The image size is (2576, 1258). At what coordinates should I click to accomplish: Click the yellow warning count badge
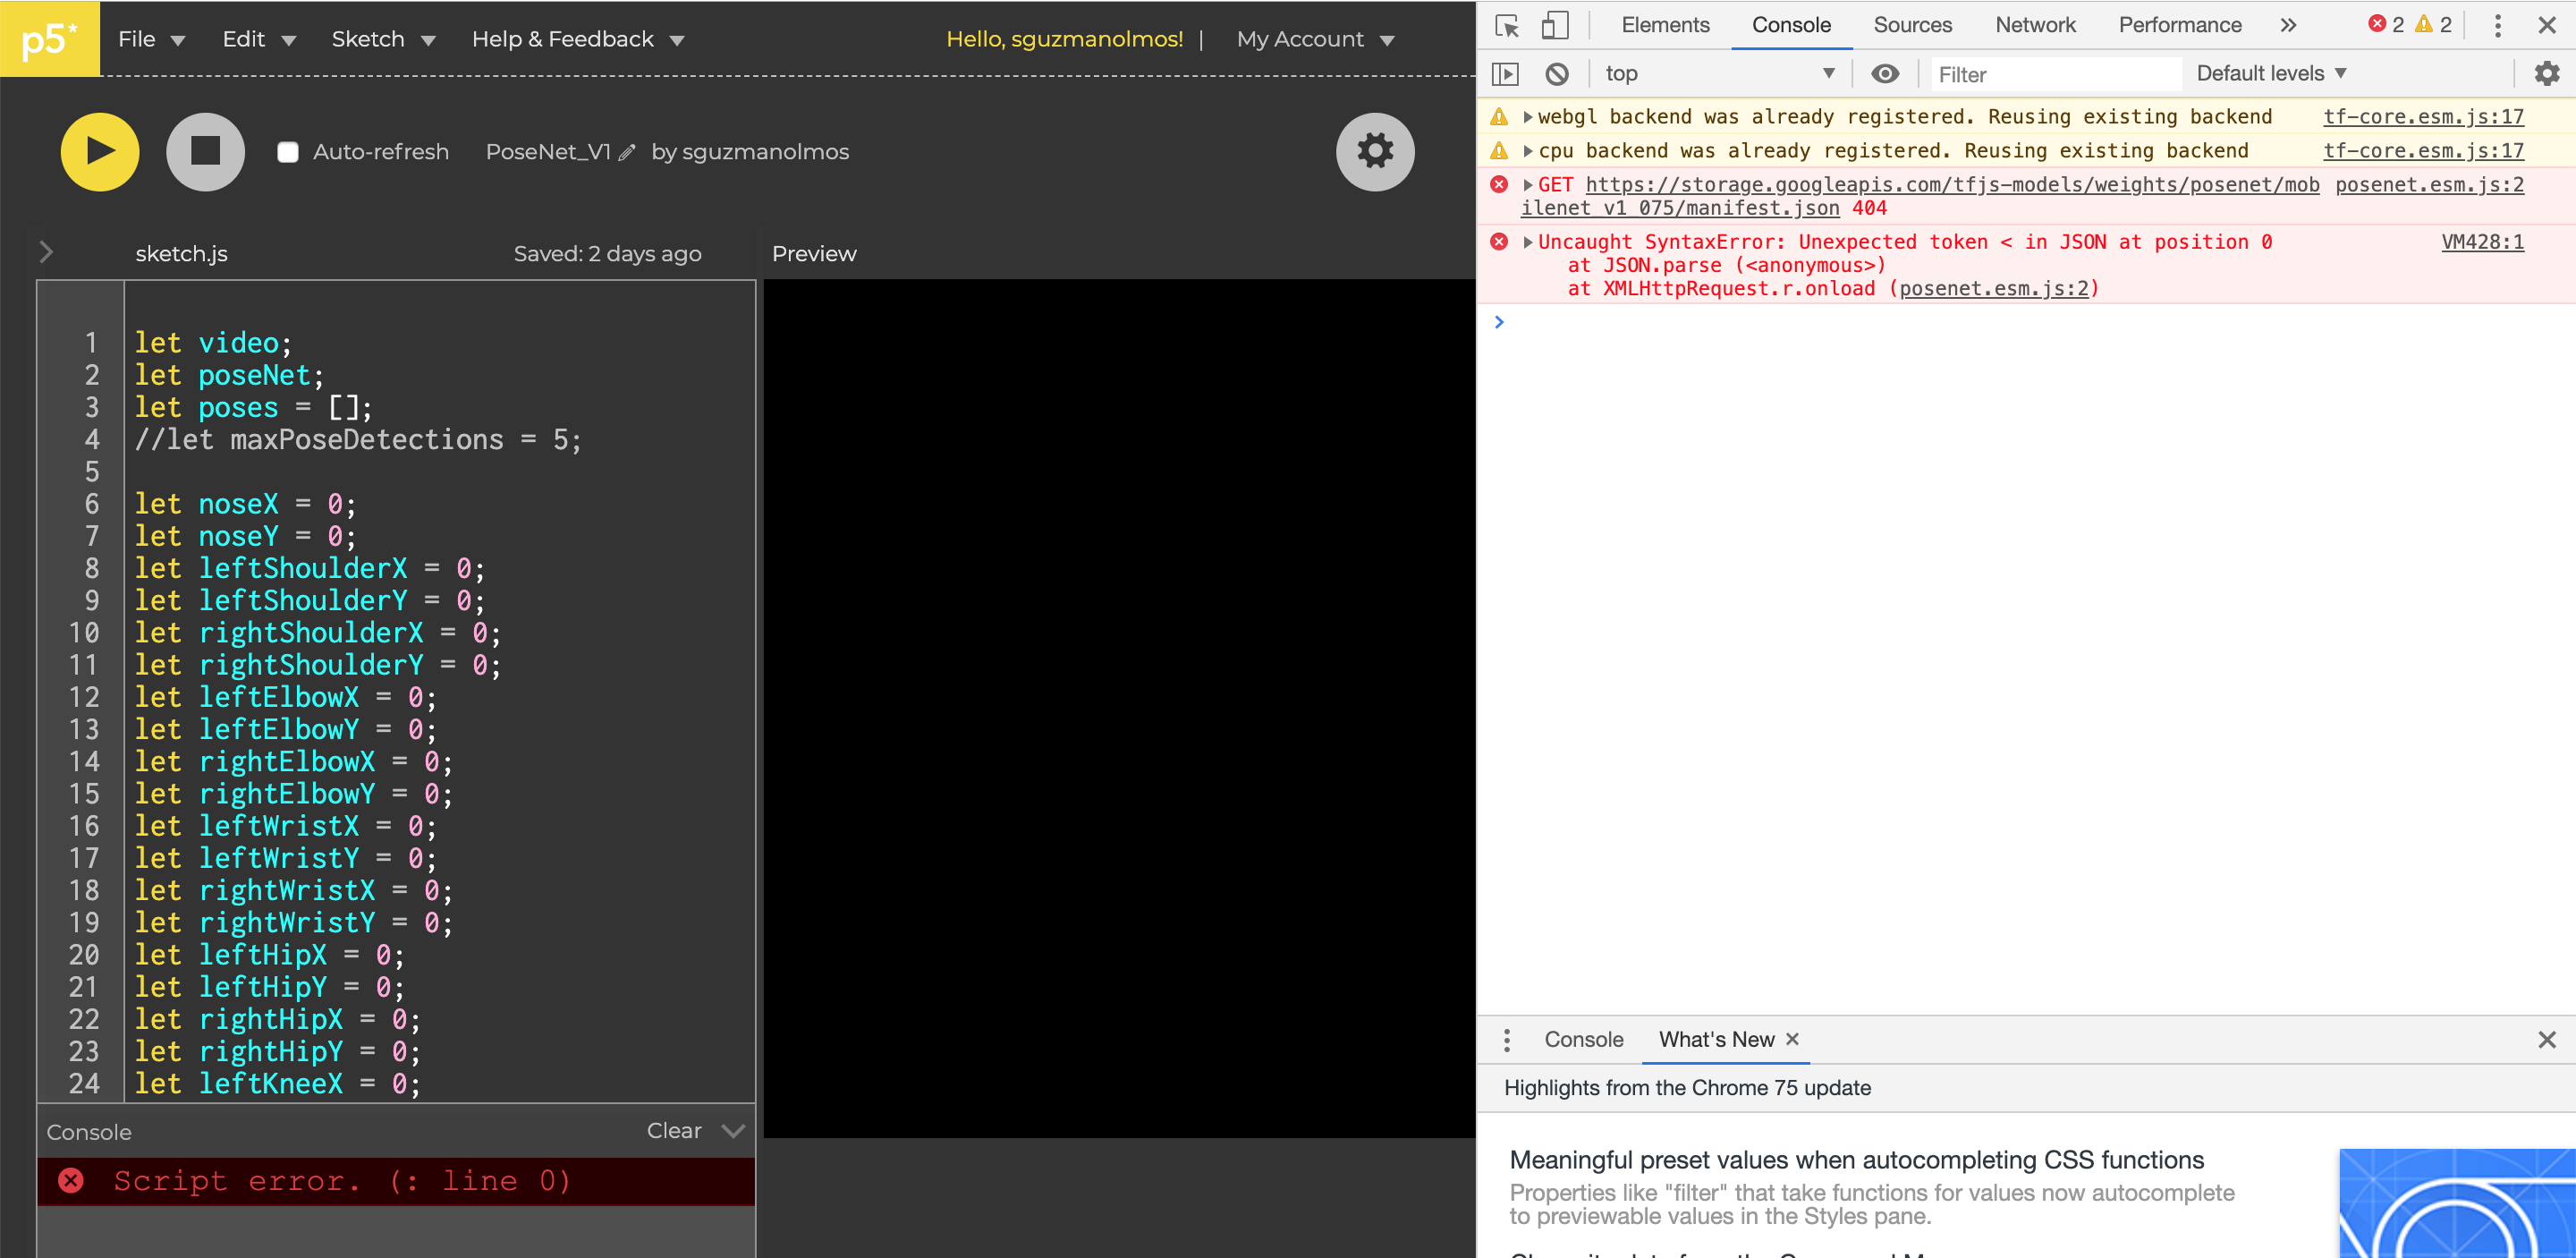click(2433, 25)
